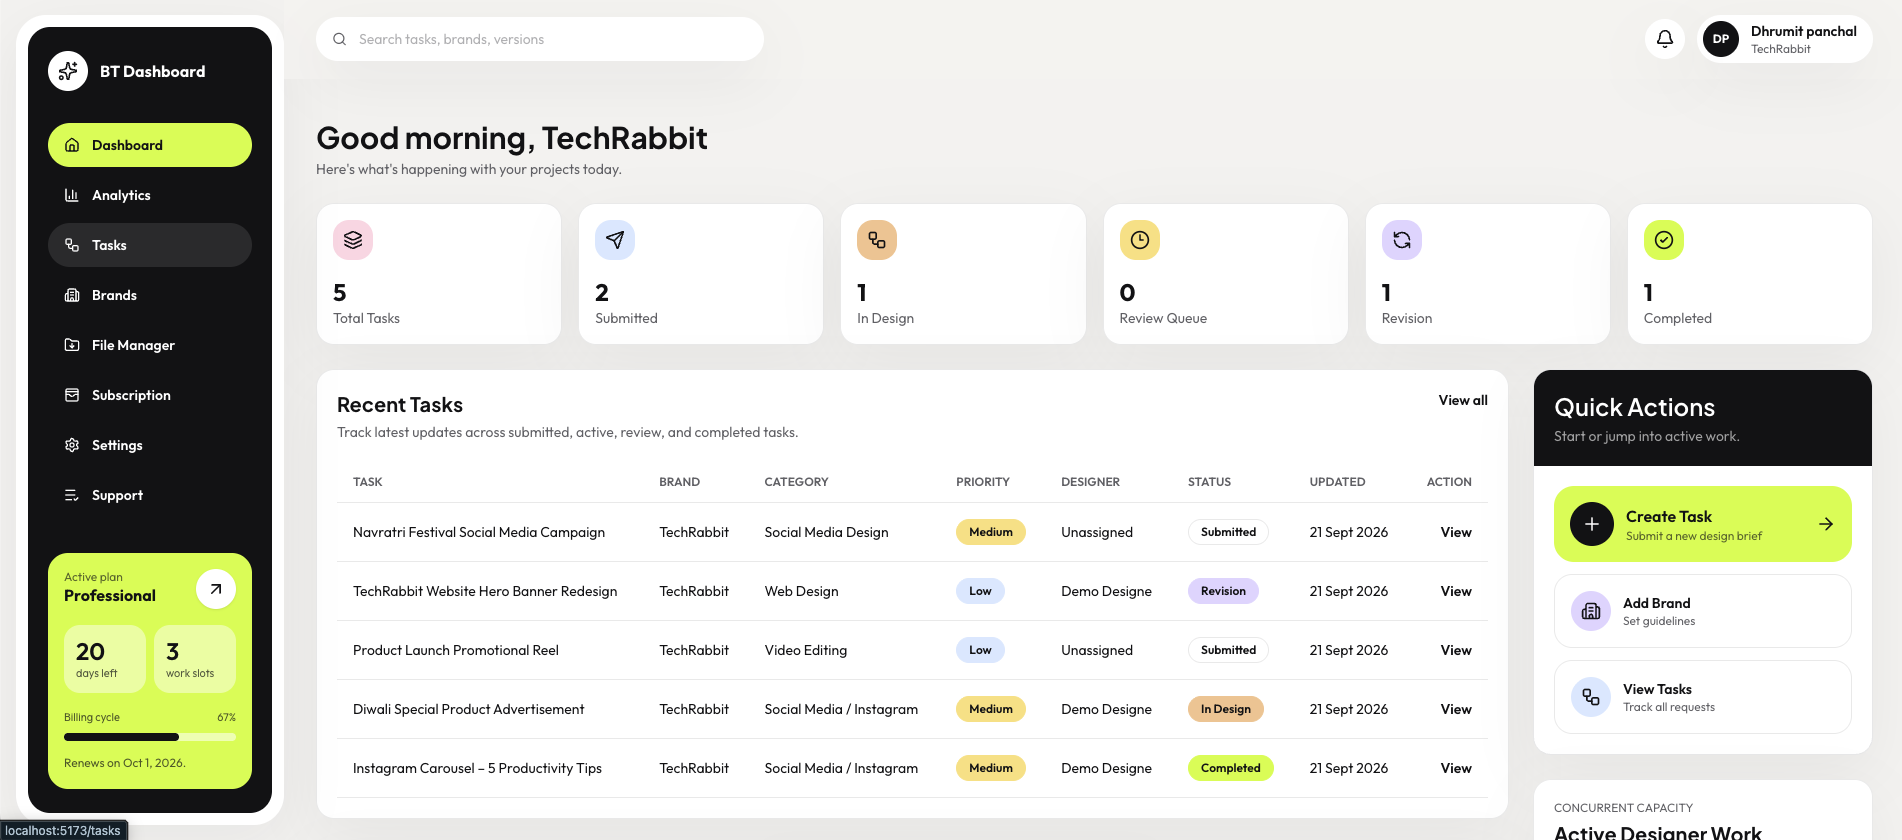Click the plus icon in Create Task
This screenshot has height=840, width=1902.
[x=1592, y=524]
